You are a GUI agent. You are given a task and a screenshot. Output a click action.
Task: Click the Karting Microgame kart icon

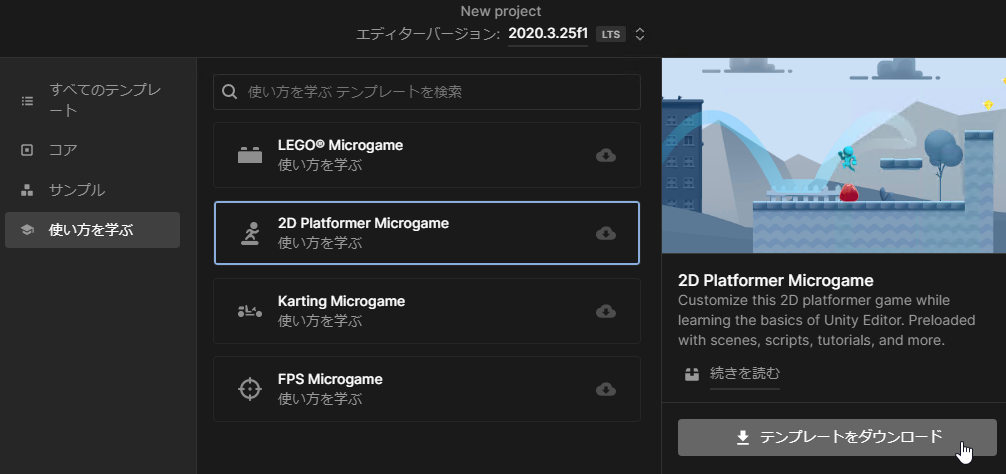(250, 312)
